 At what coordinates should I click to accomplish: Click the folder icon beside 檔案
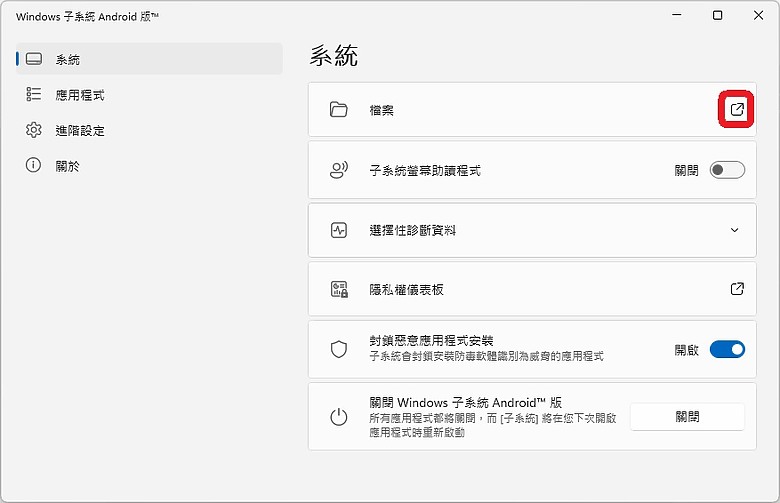tap(339, 109)
